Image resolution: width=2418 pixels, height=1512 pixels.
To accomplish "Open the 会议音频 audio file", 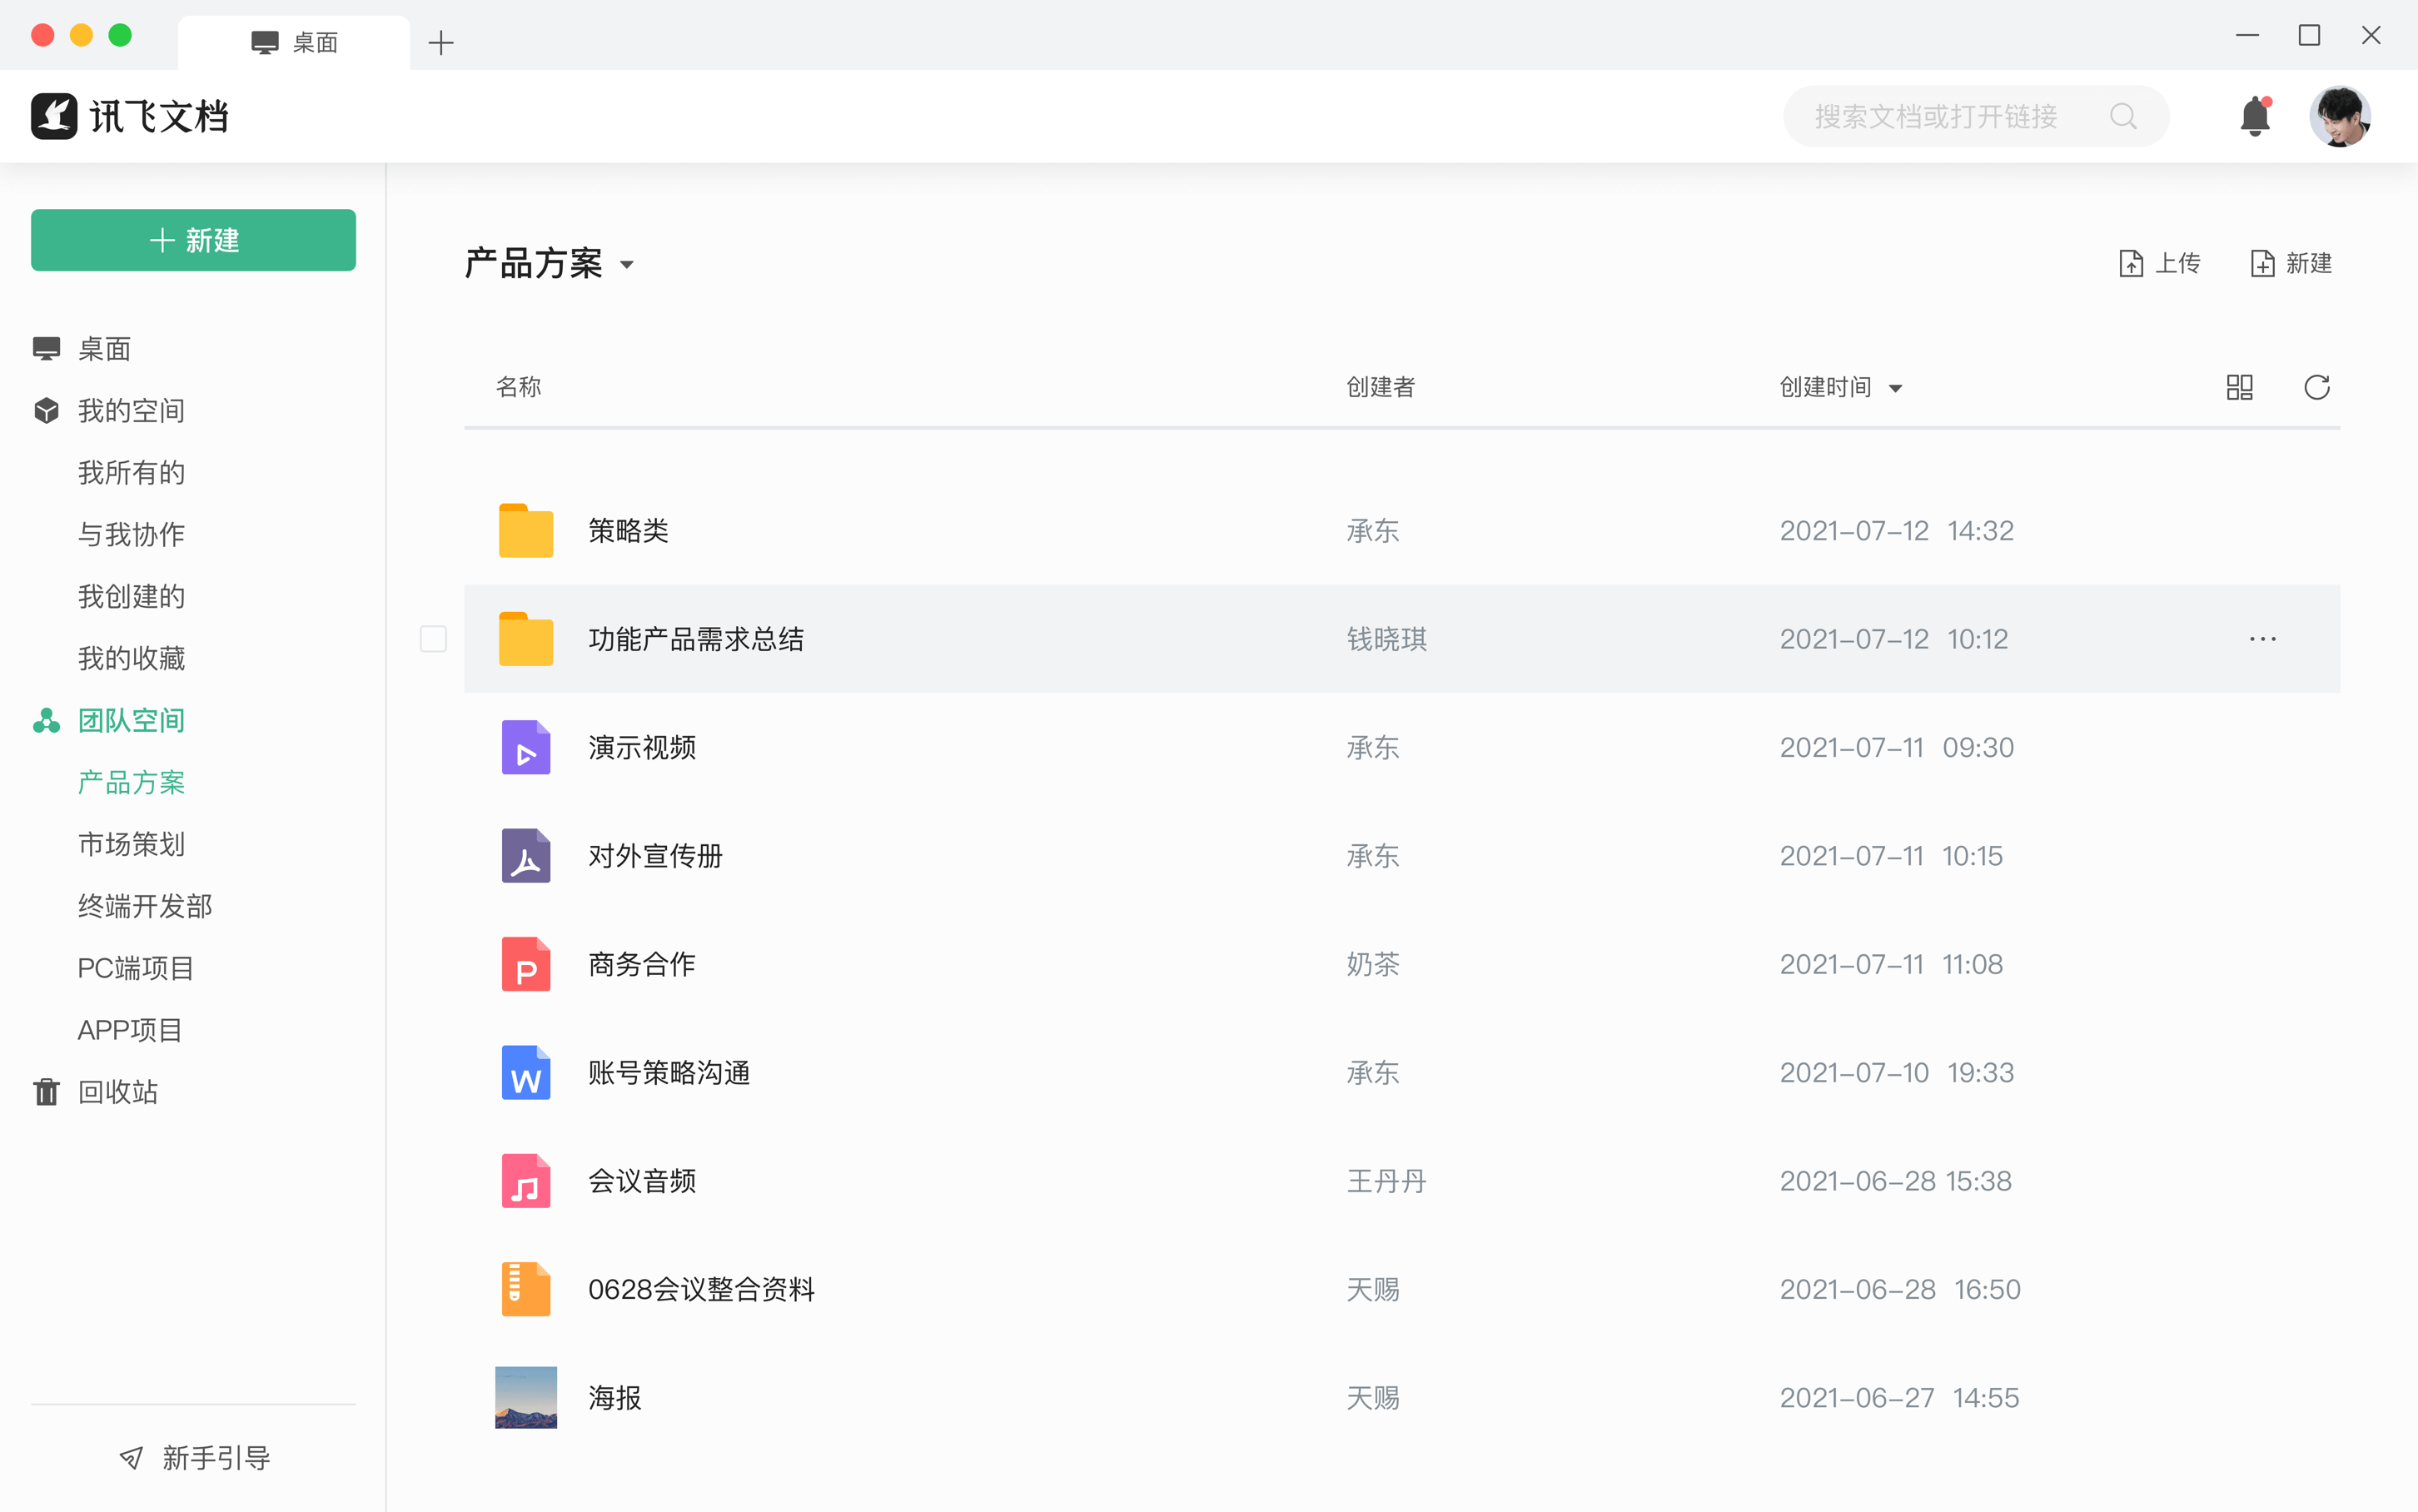I will tap(642, 1180).
